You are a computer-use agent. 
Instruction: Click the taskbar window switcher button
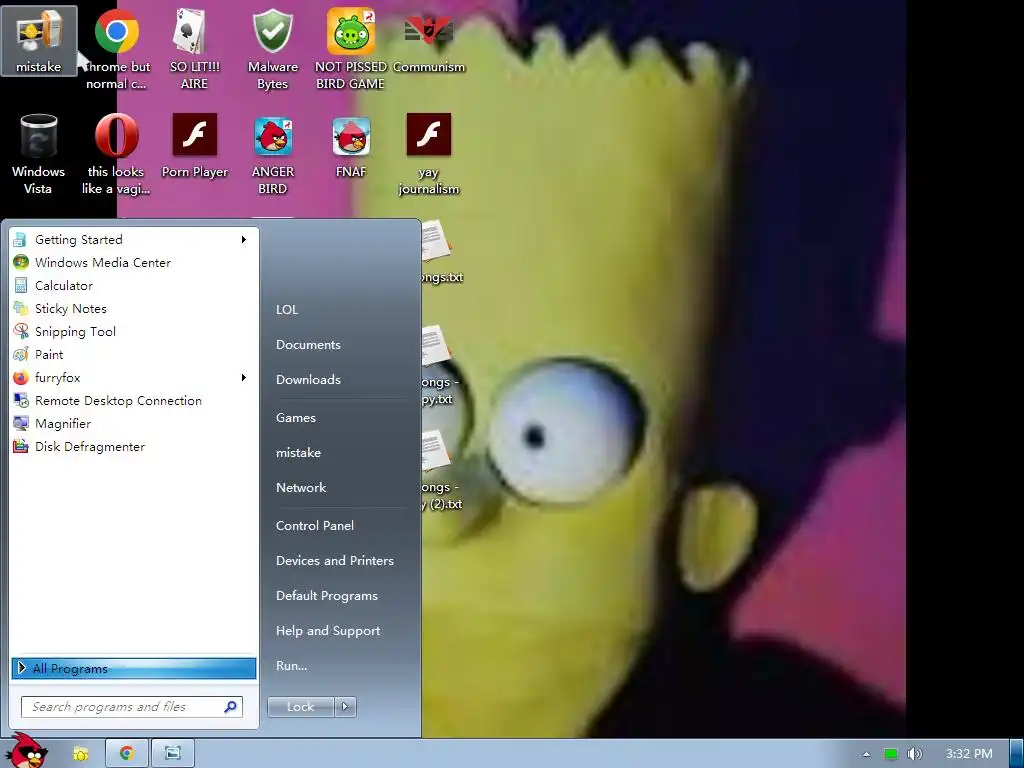172,754
